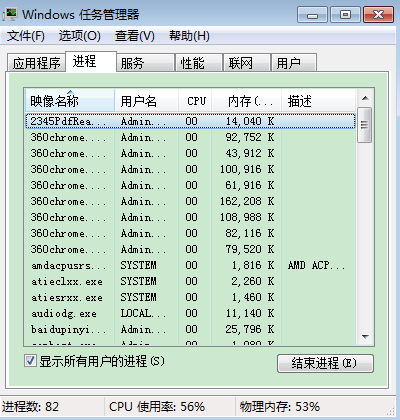The image size is (400, 420).
Task: Click the 结束进程(E) button
Action: click(x=325, y=363)
